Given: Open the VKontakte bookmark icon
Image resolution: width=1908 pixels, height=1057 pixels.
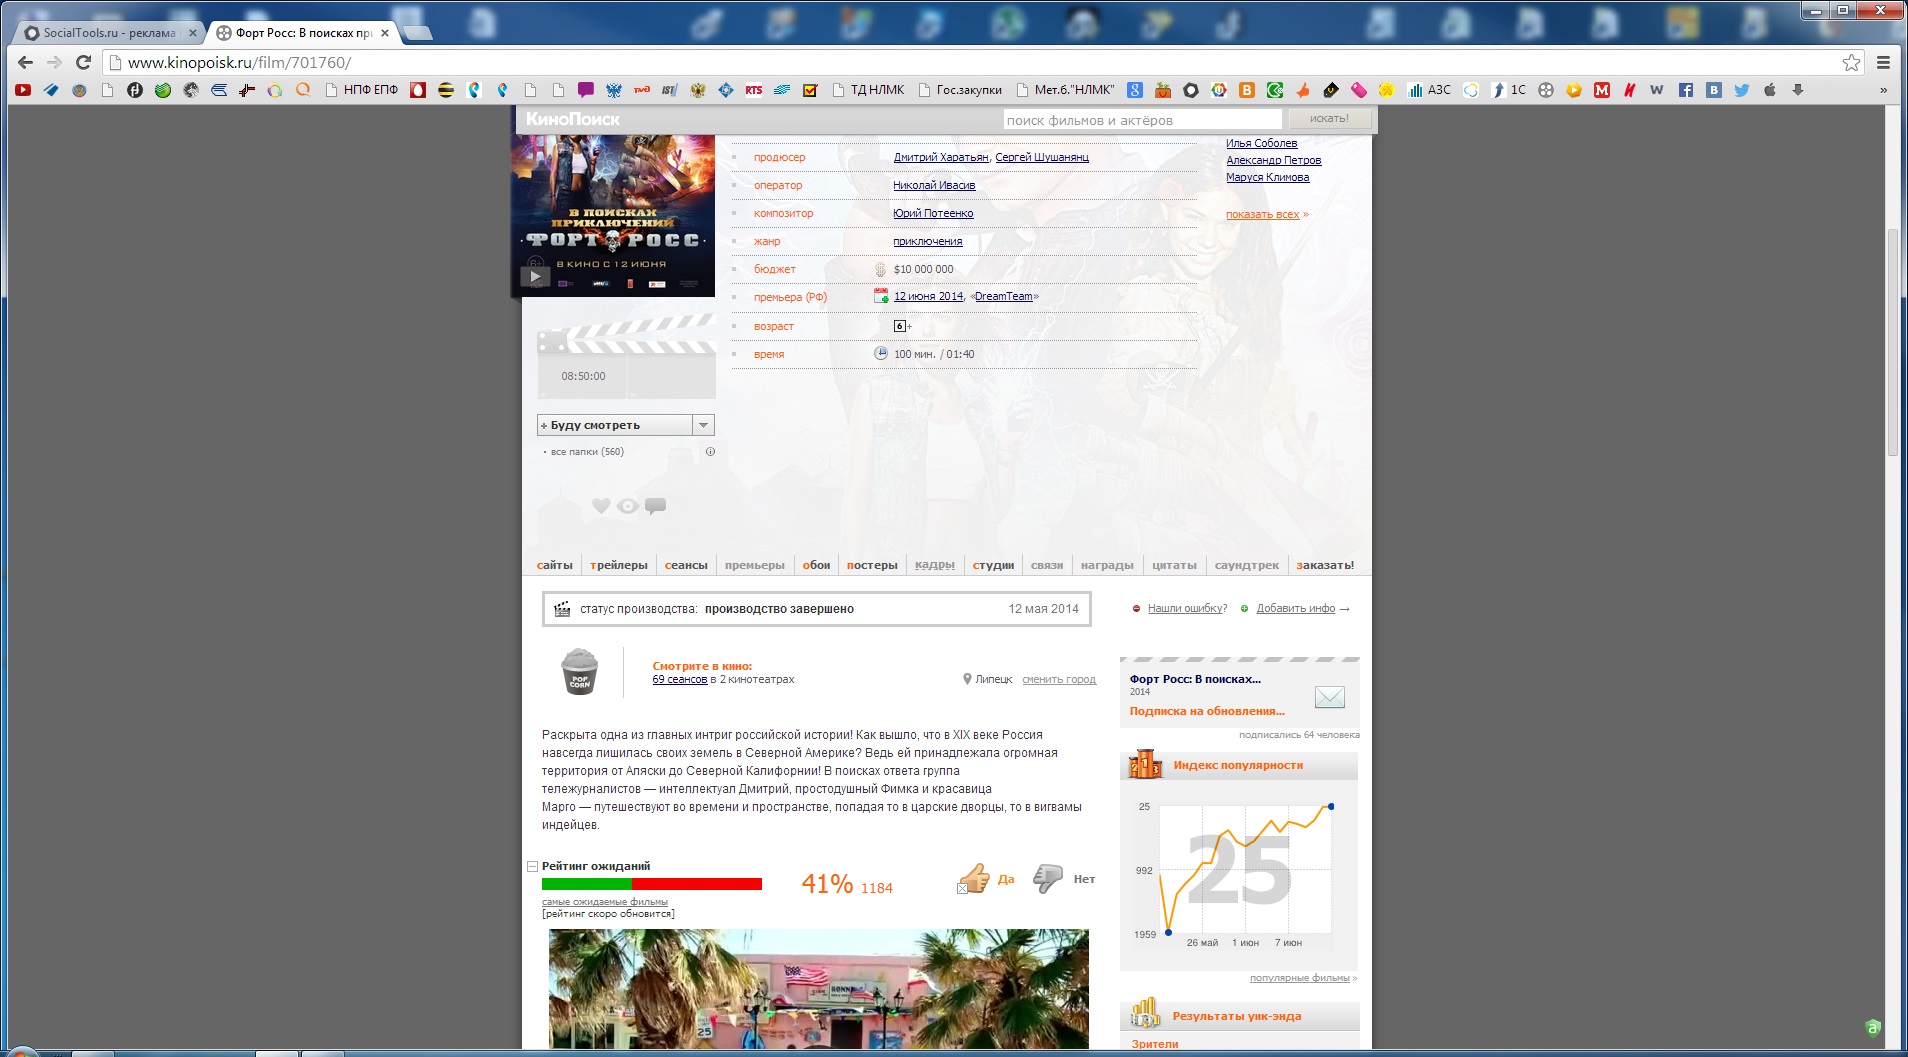Looking at the screenshot, I should pos(1714,90).
